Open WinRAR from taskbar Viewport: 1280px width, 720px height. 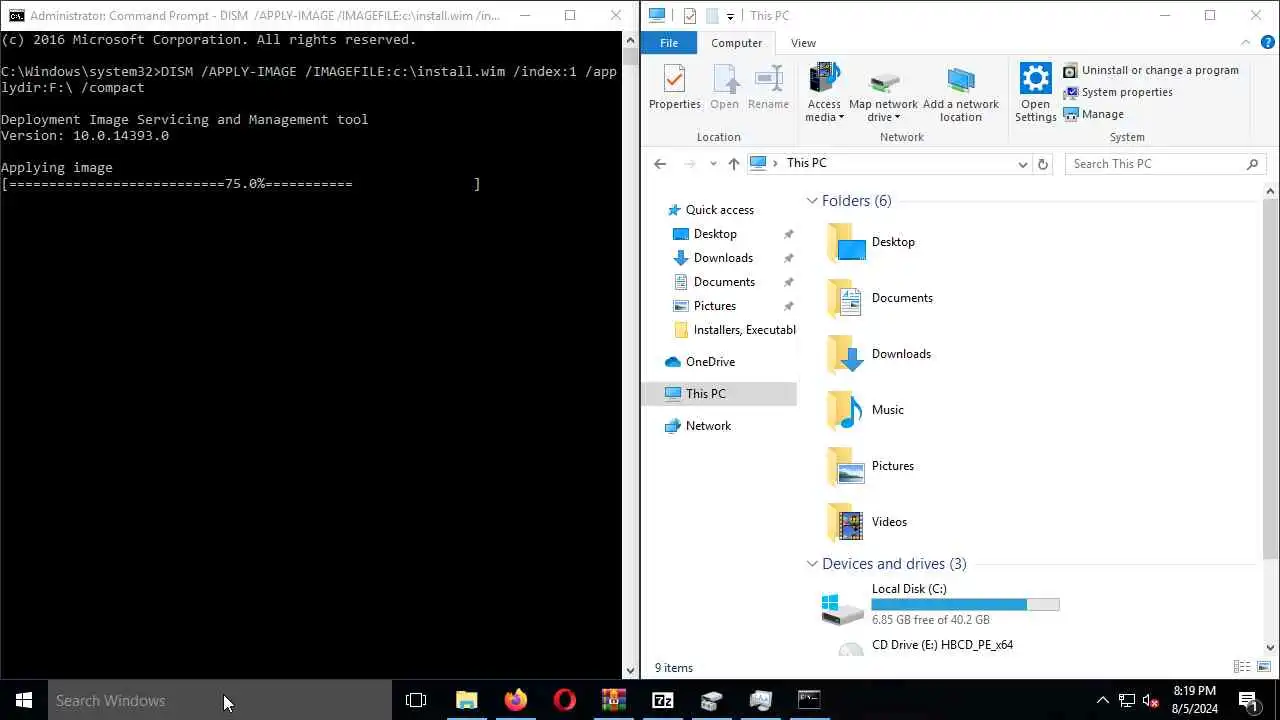click(614, 700)
